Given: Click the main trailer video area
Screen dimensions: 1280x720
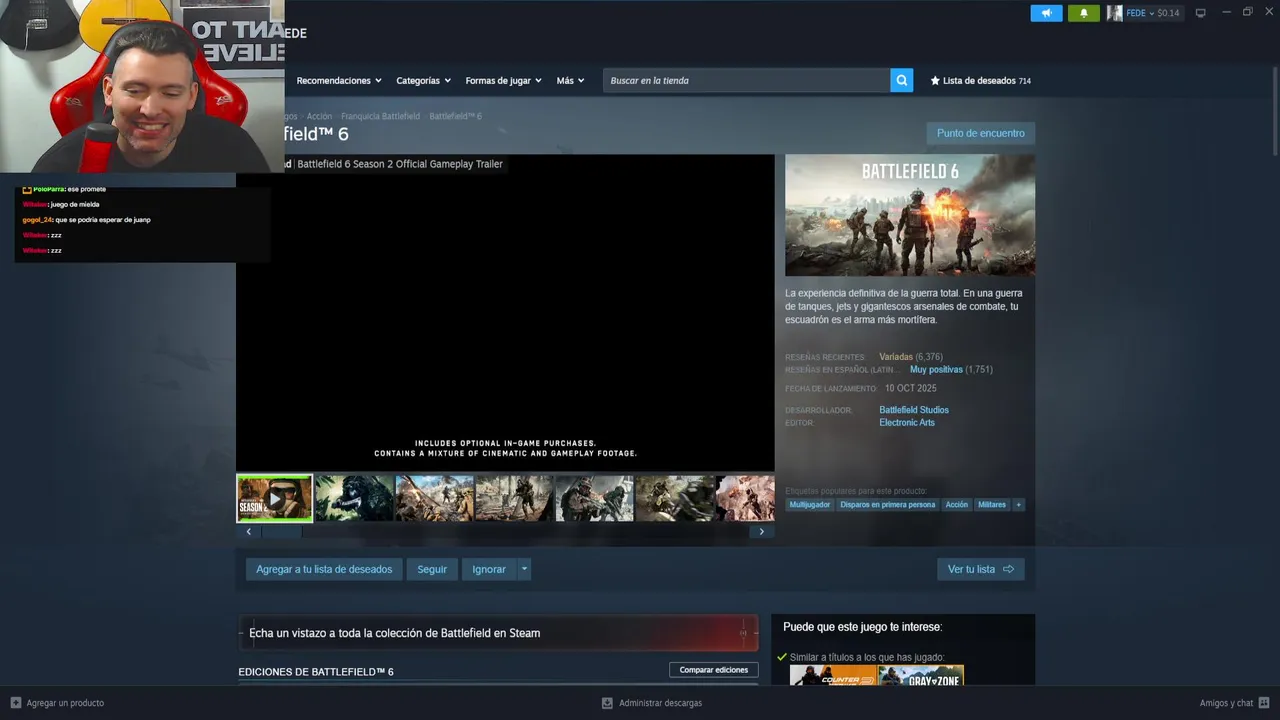Looking at the screenshot, I should pos(505,313).
